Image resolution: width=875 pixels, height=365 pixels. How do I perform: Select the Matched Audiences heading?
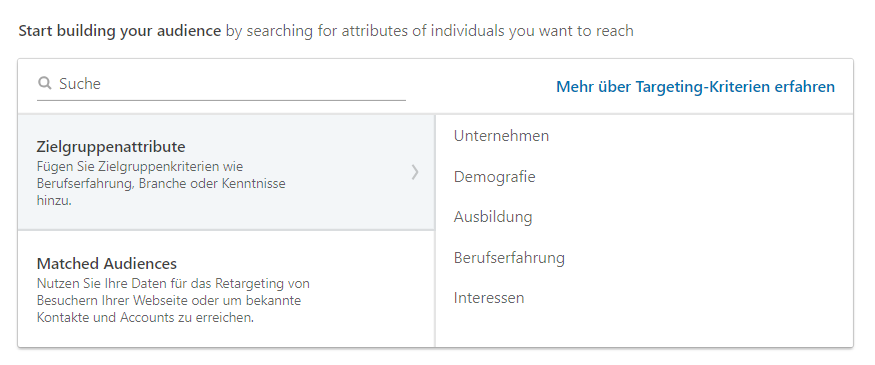click(107, 263)
